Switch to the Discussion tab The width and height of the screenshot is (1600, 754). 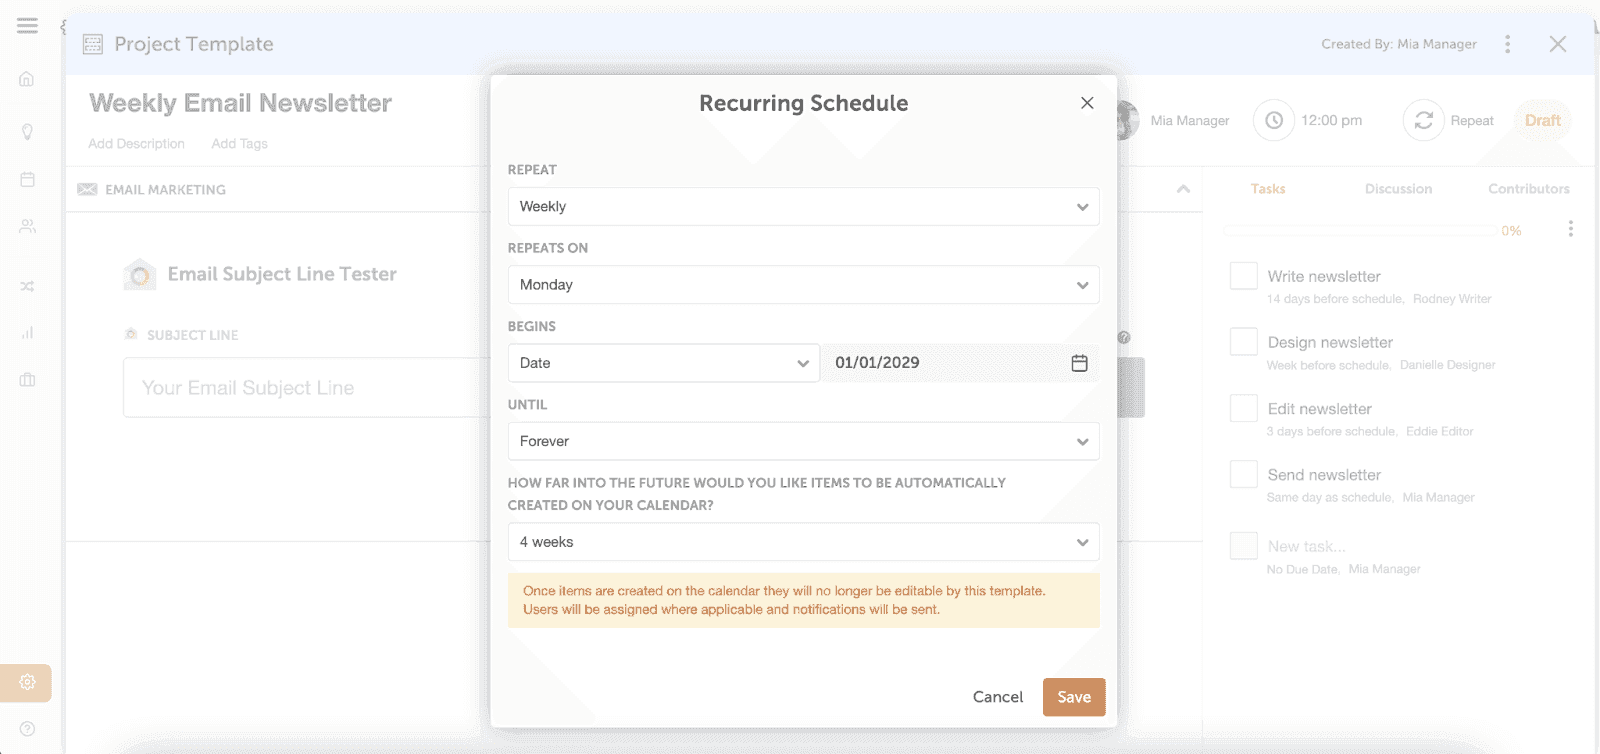[1398, 189]
